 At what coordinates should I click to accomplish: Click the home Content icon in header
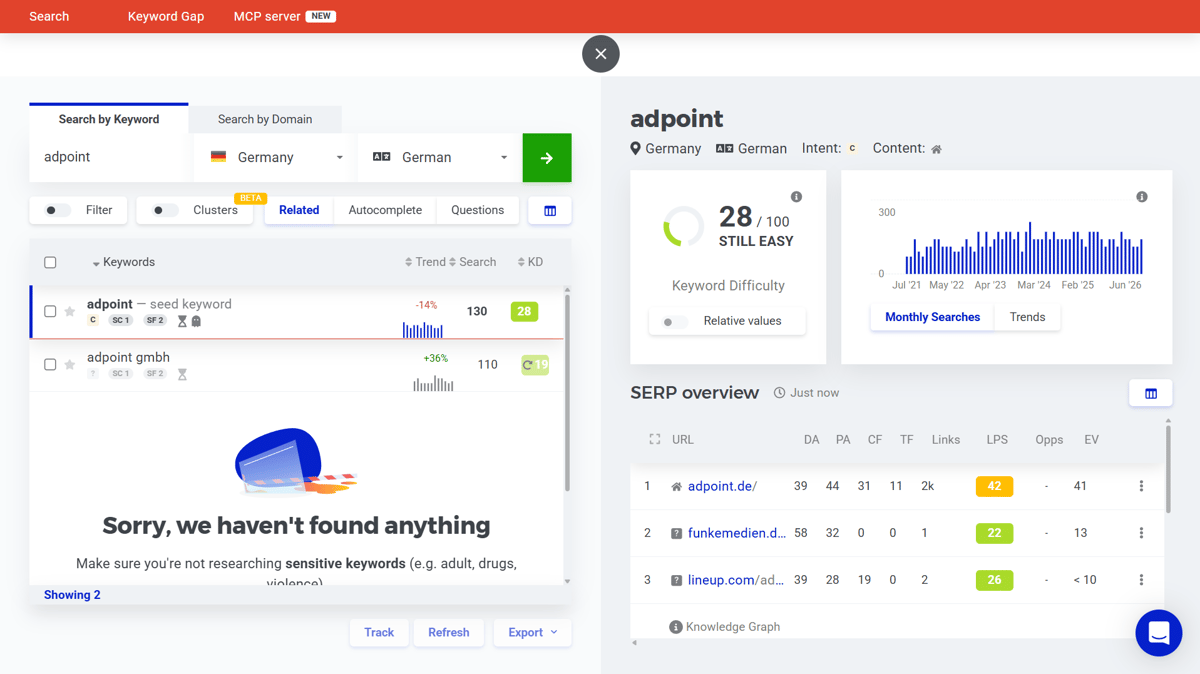coord(937,149)
